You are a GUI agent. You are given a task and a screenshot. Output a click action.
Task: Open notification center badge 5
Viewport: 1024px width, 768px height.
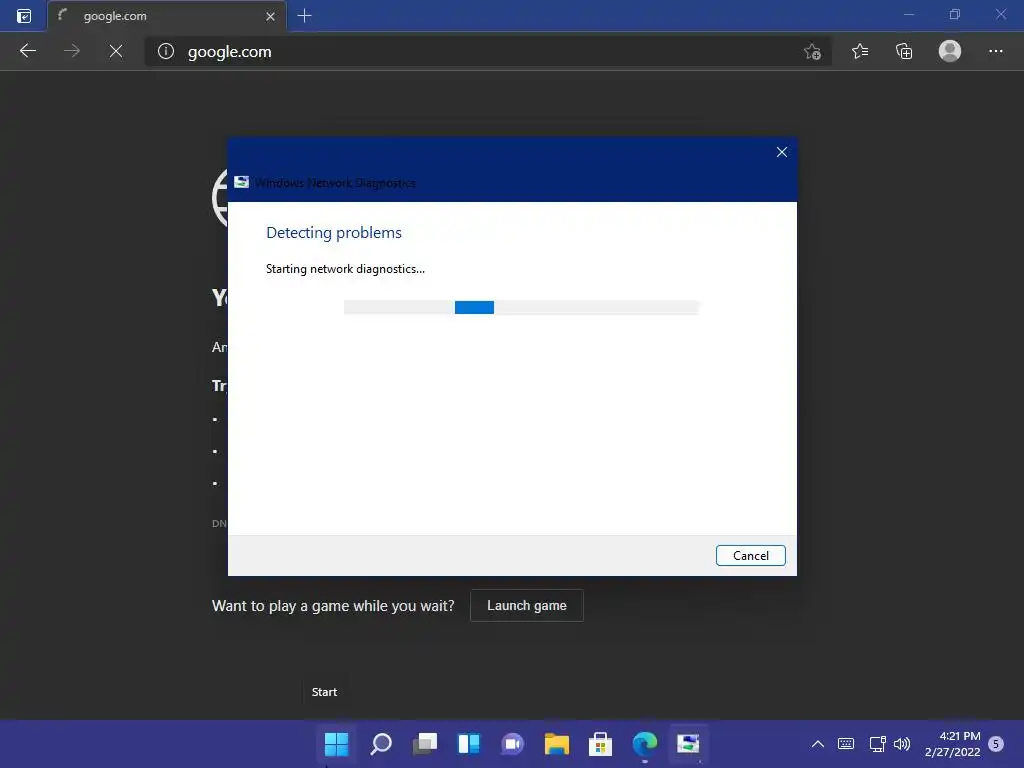996,743
